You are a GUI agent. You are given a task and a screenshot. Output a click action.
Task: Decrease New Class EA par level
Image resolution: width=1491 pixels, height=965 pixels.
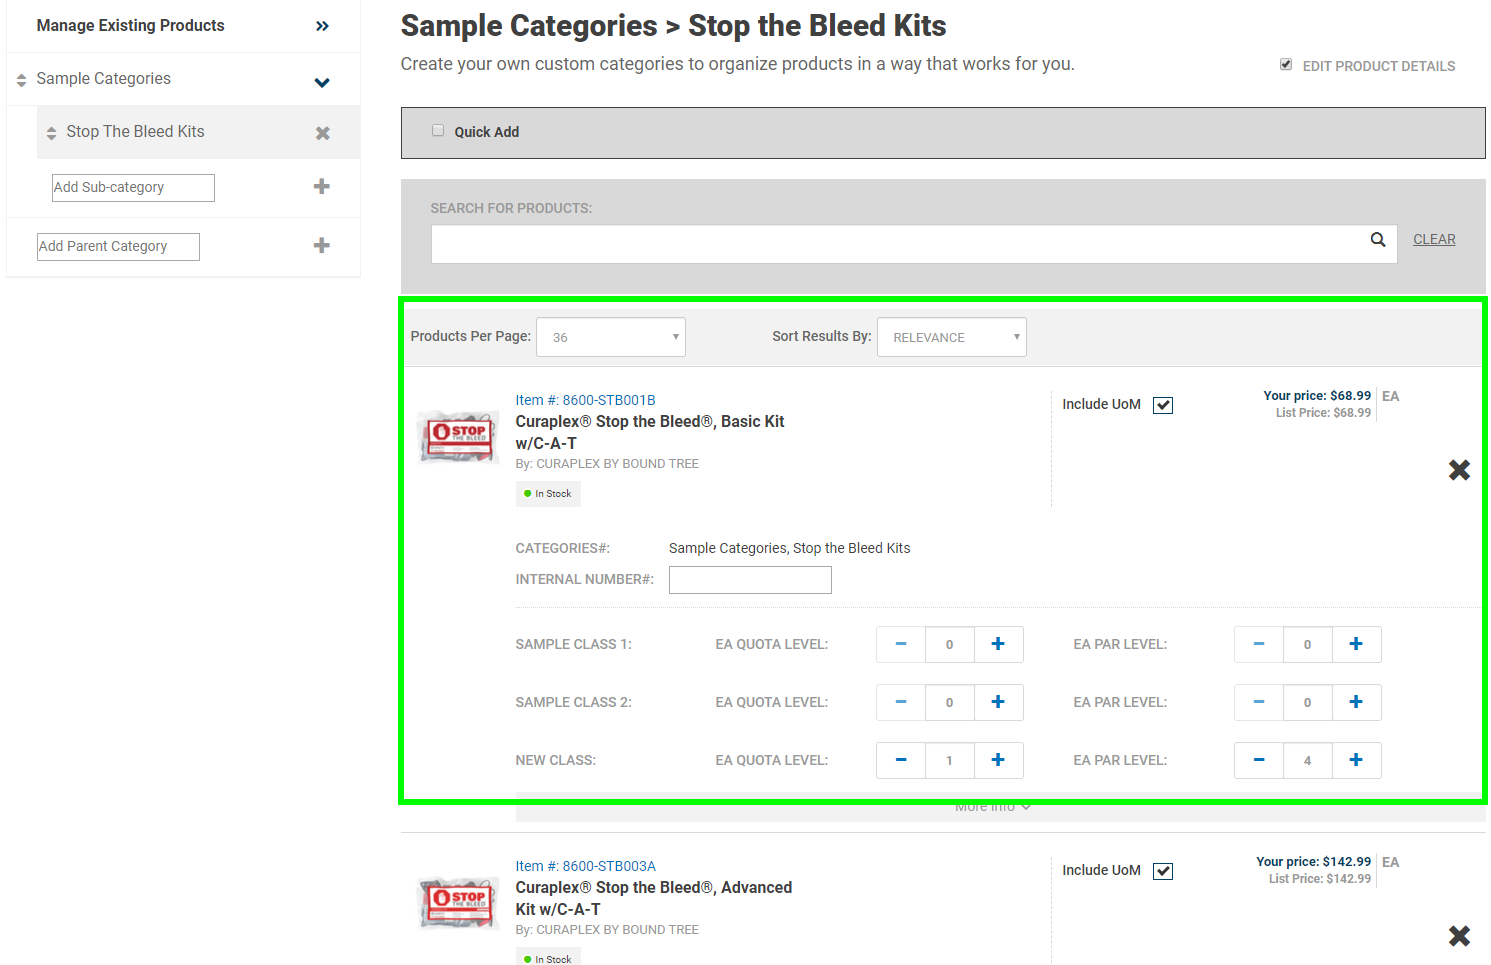pos(1258,761)
